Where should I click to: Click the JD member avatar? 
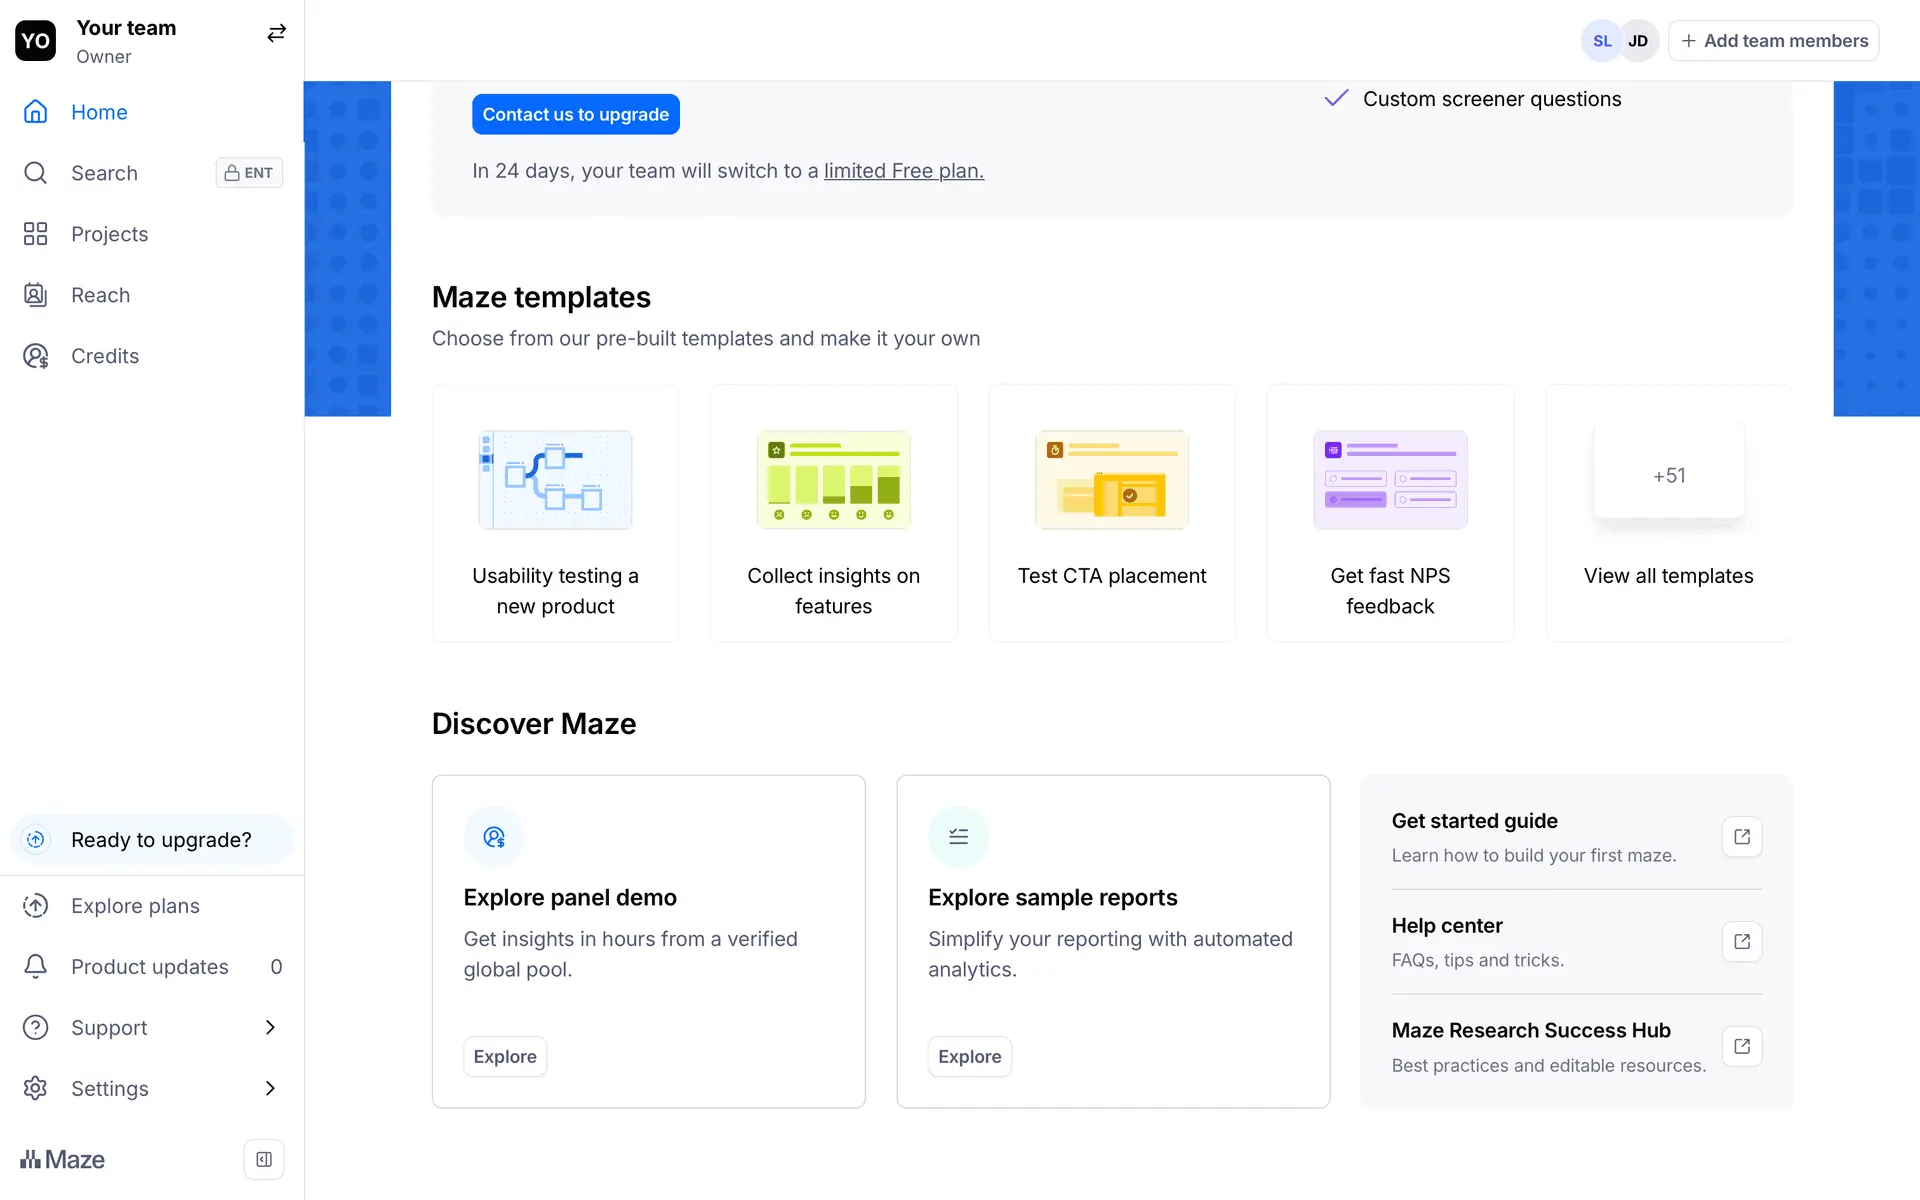1638,41
